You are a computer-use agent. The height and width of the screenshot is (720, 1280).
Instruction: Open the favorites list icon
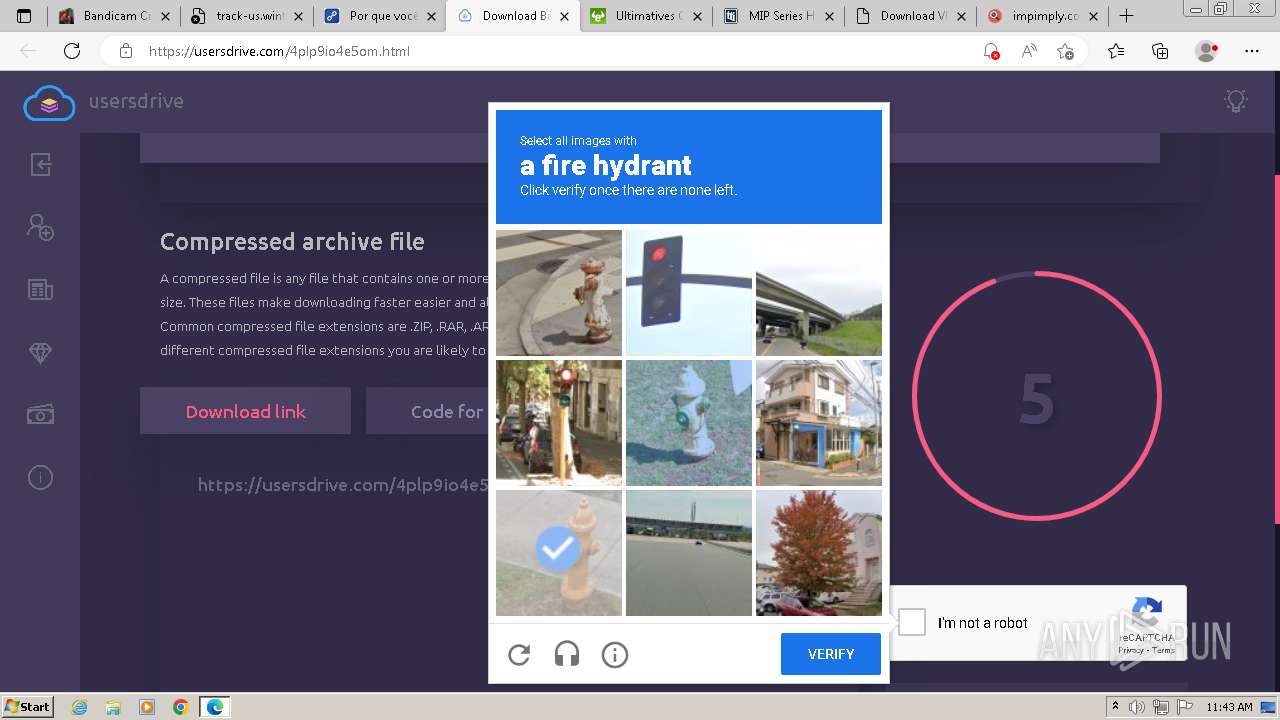point(1116,51)
